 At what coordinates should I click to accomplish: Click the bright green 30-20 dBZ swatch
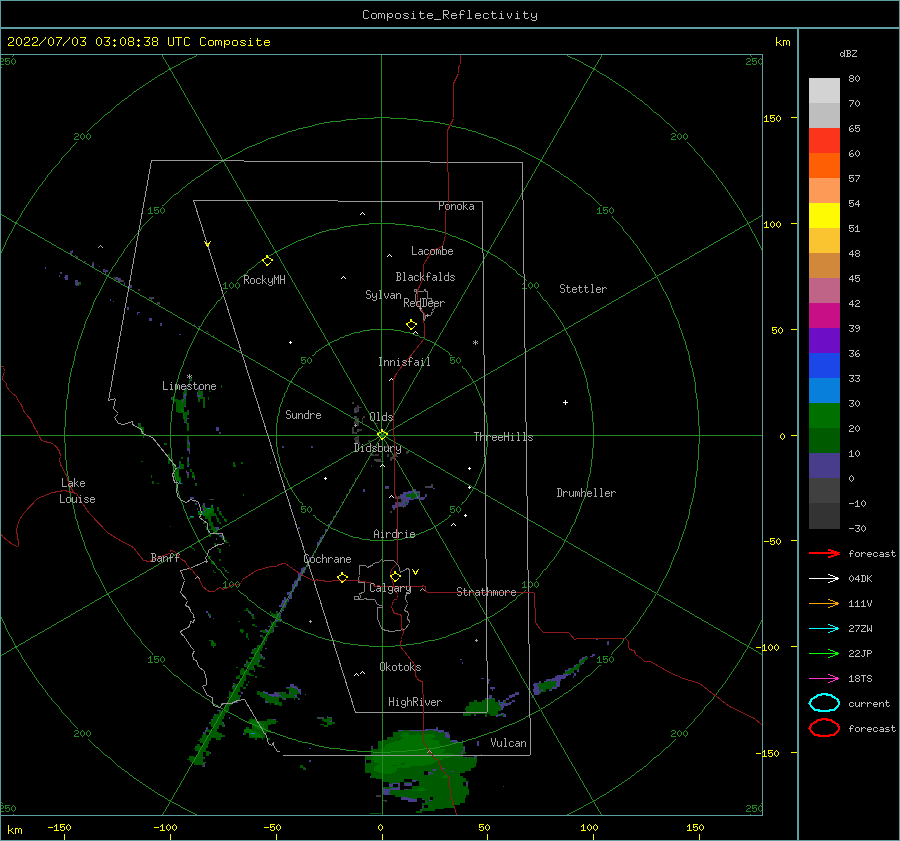click(824, 416)
